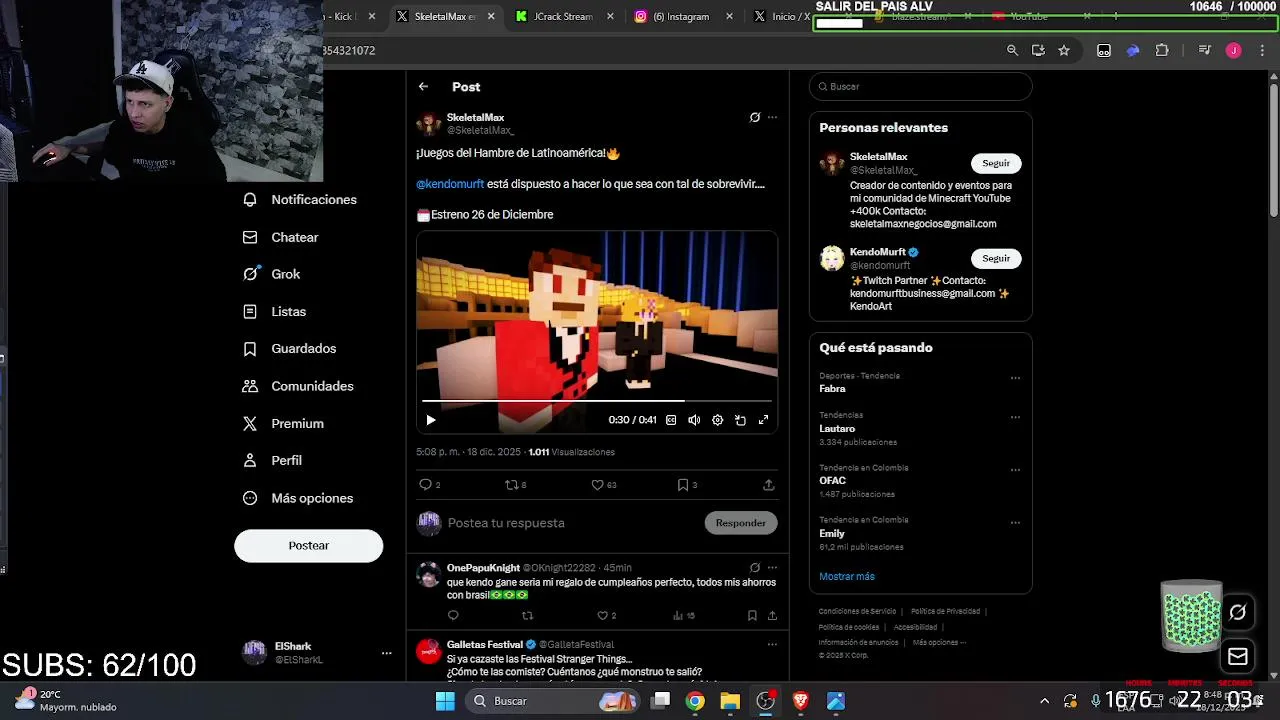Click Grok icon on OnePapuKnight reply
Screen dimensions: 1280x720
(x=755, y=567)
